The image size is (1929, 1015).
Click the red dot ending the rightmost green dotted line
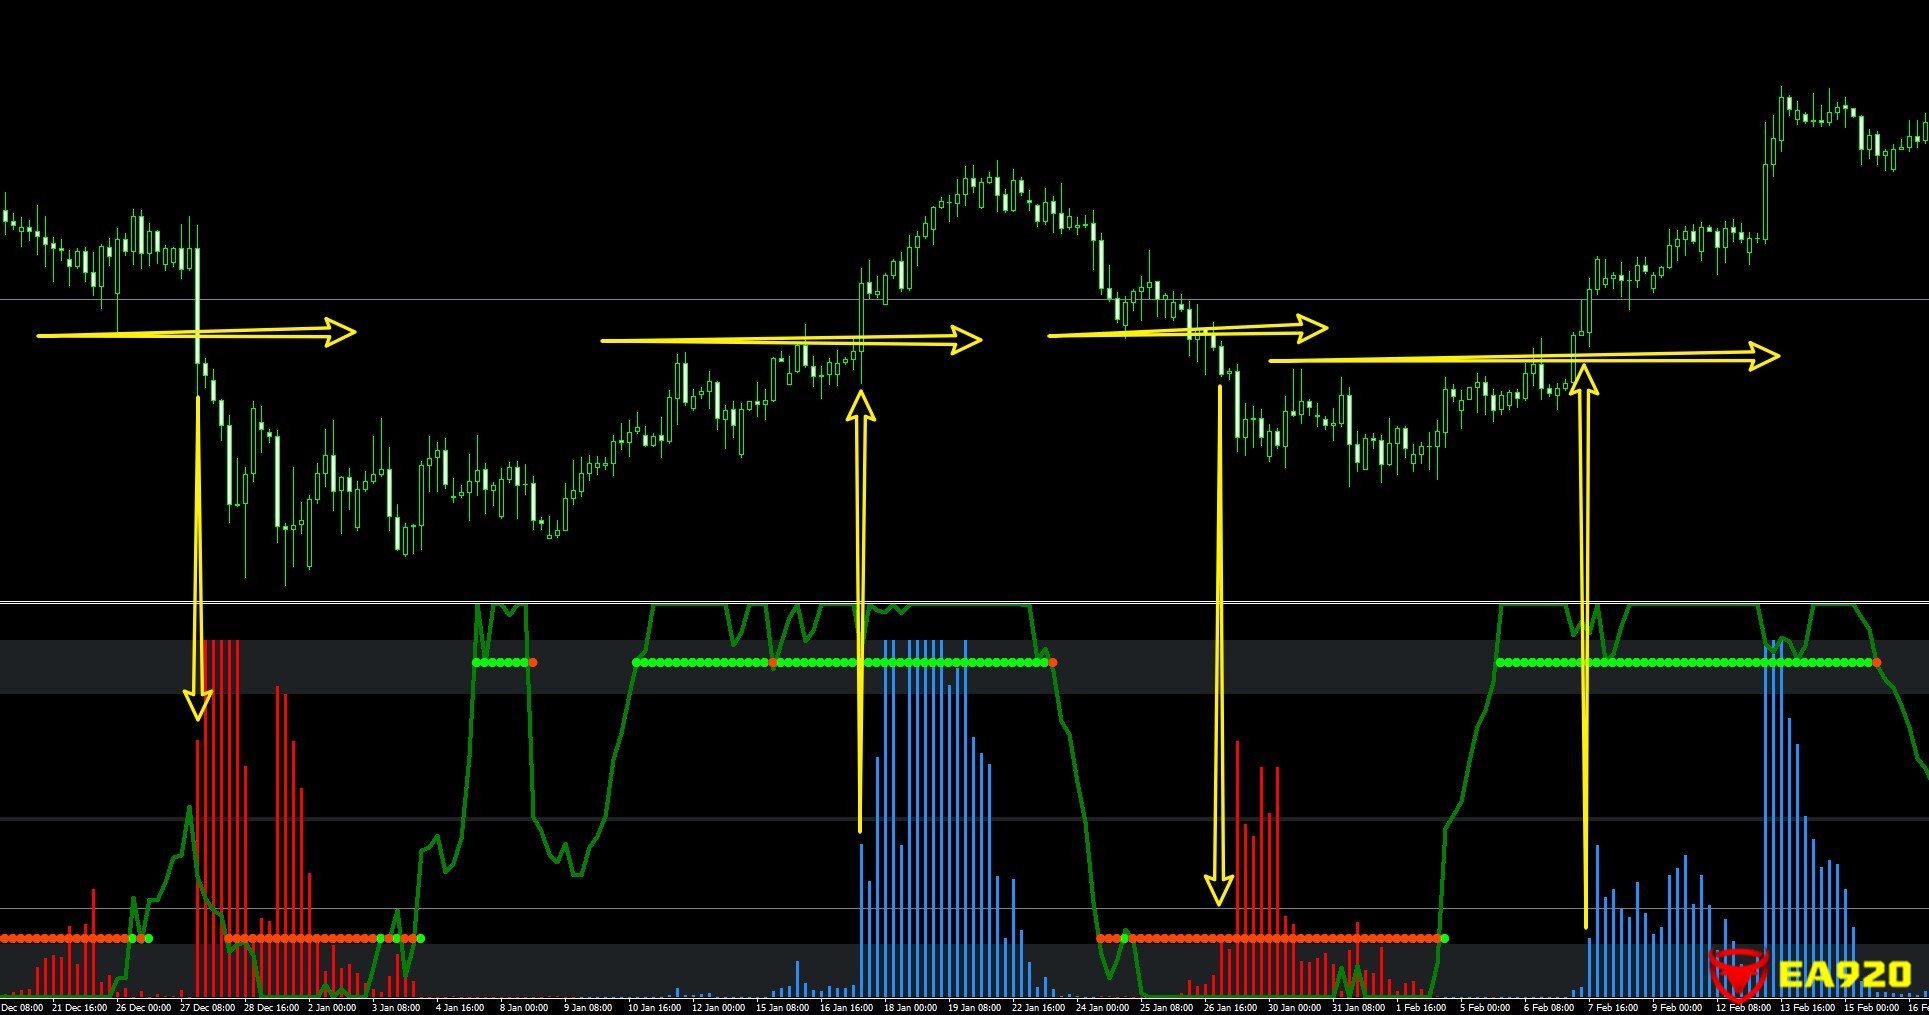pos(1876,662)
